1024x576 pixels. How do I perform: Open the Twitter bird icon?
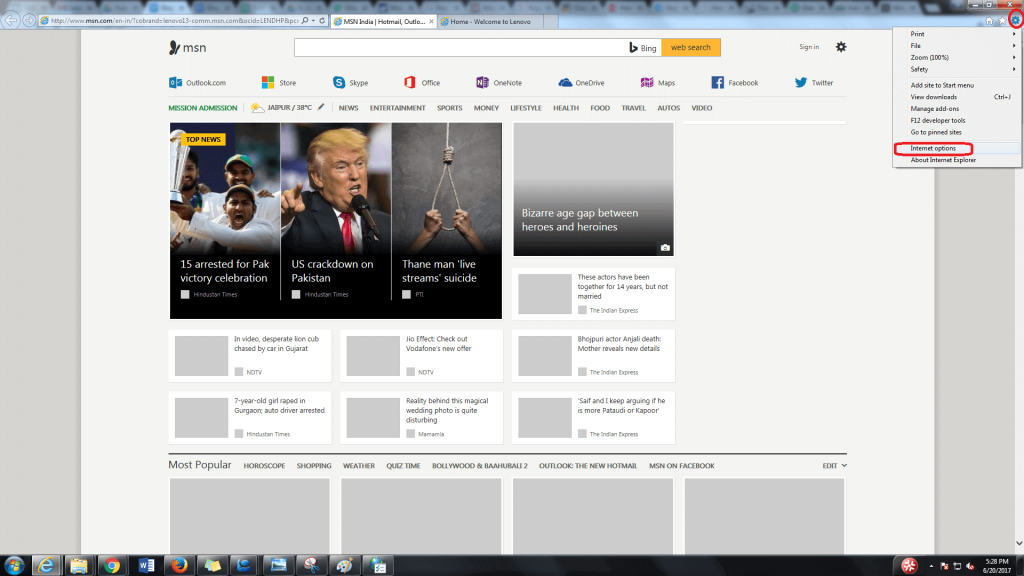(801, 82)
